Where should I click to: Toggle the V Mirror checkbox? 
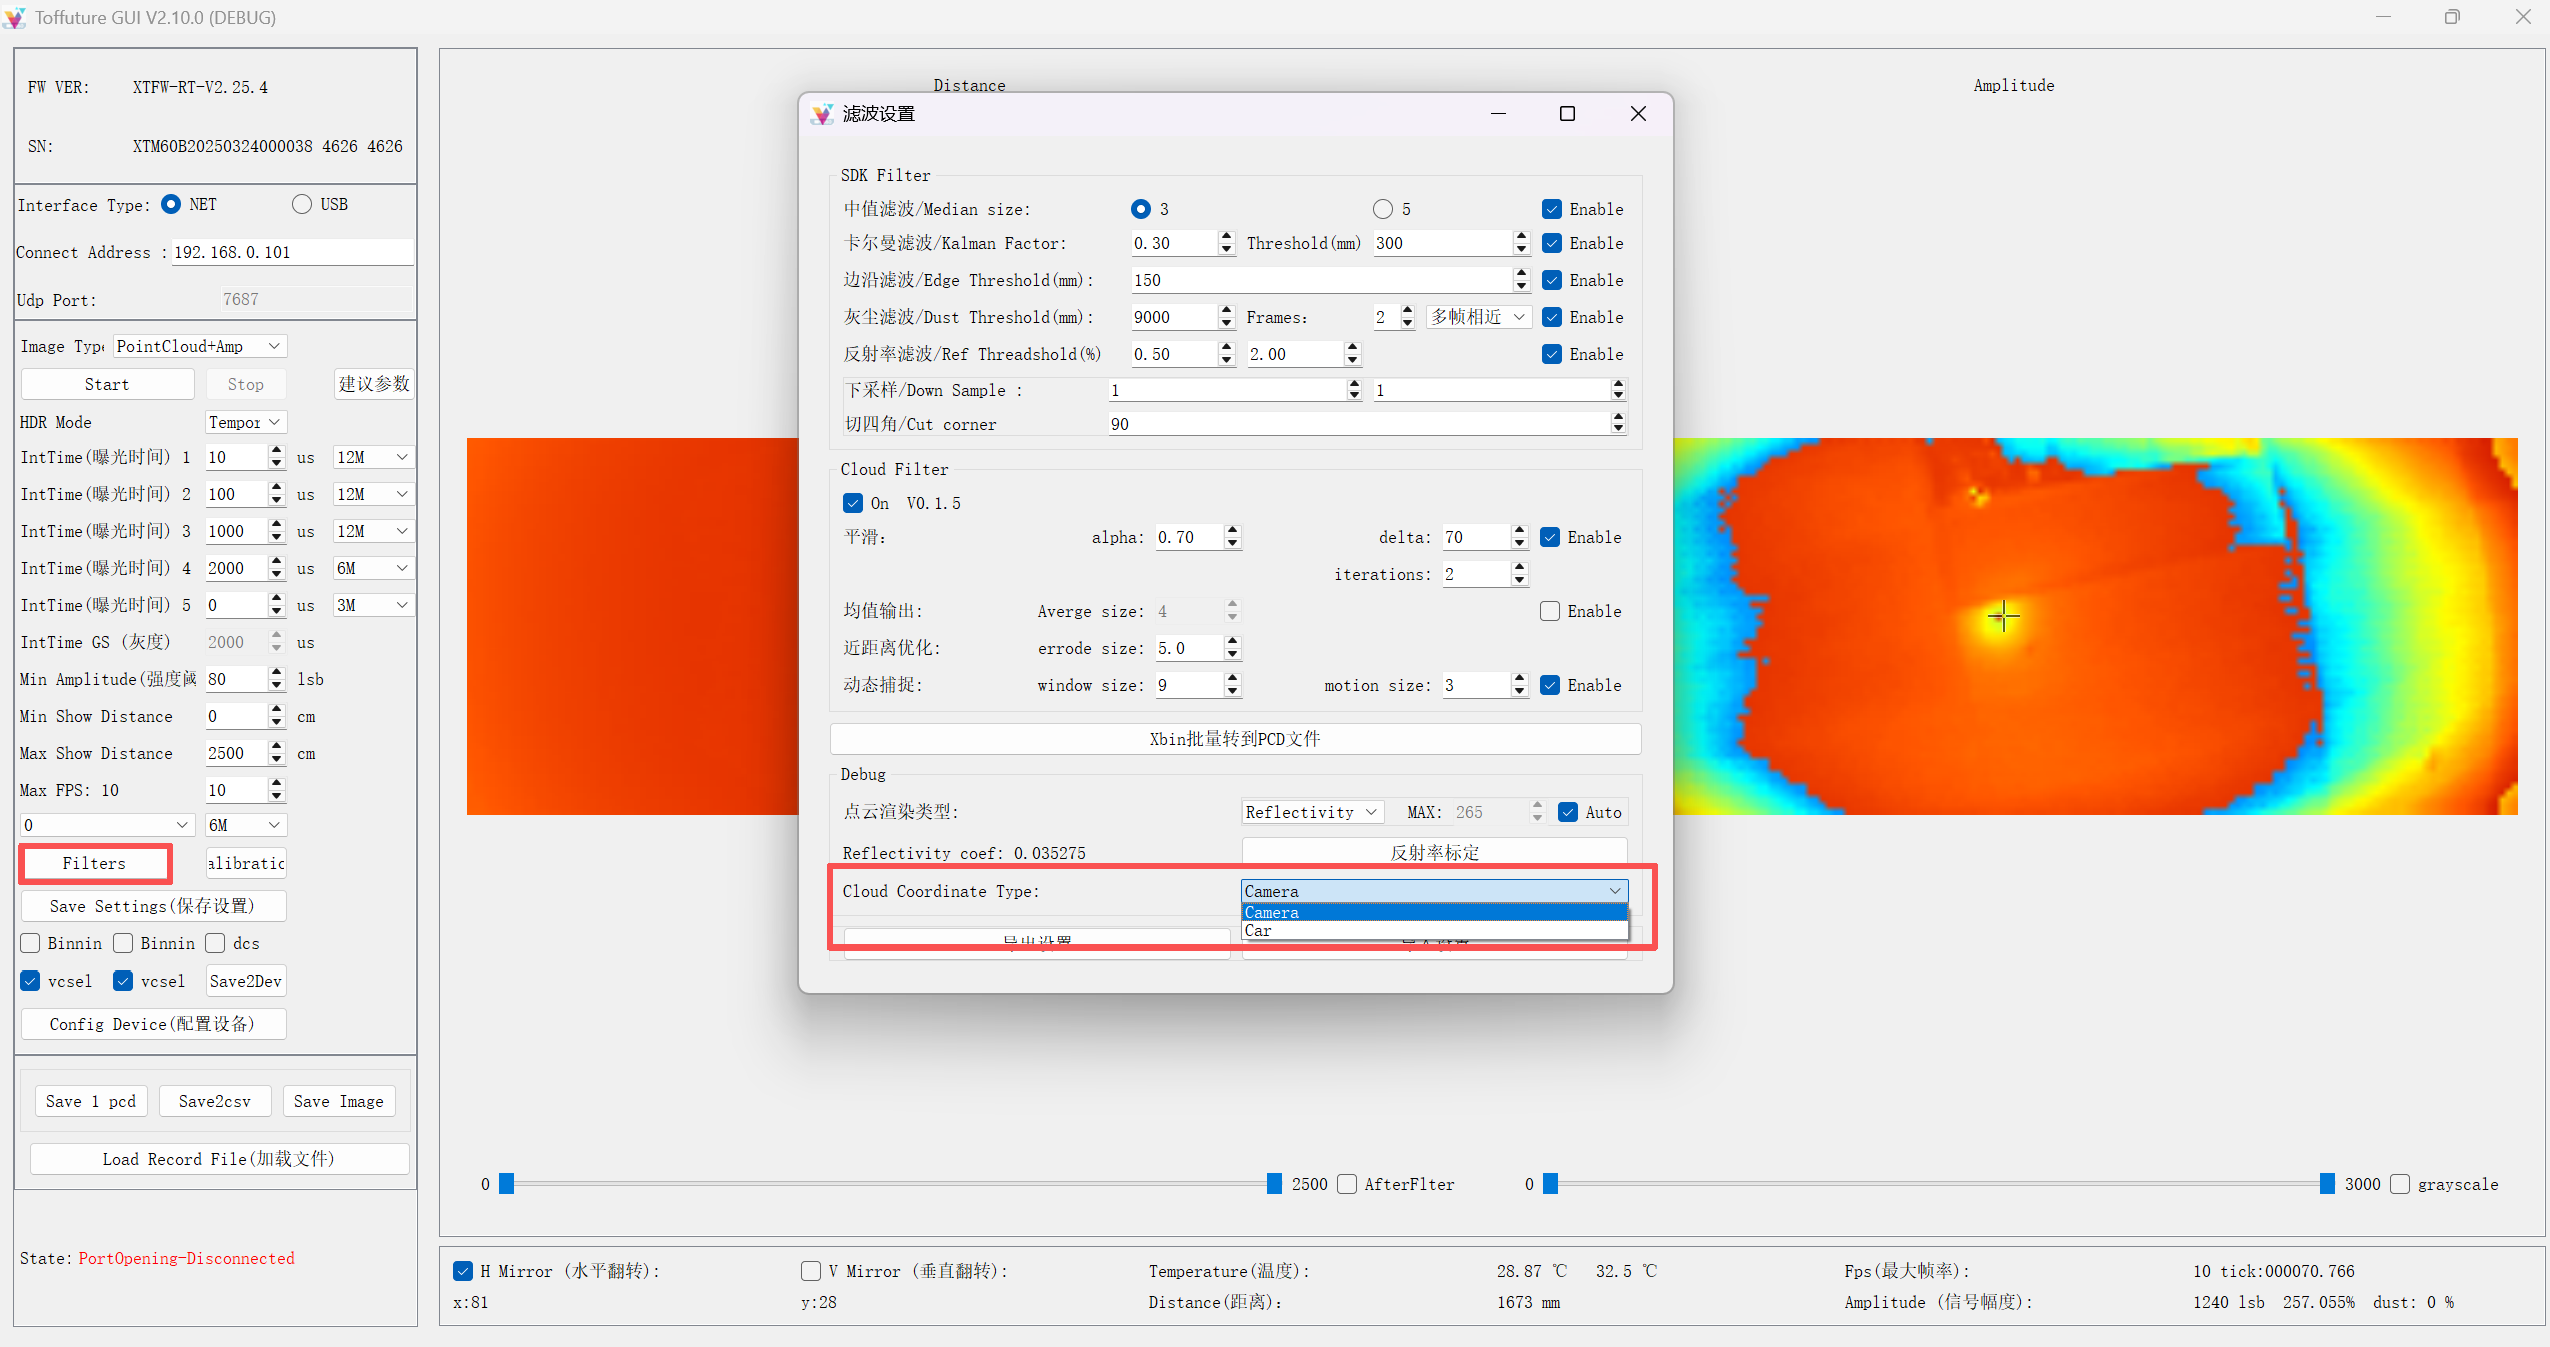[810, 1270]
